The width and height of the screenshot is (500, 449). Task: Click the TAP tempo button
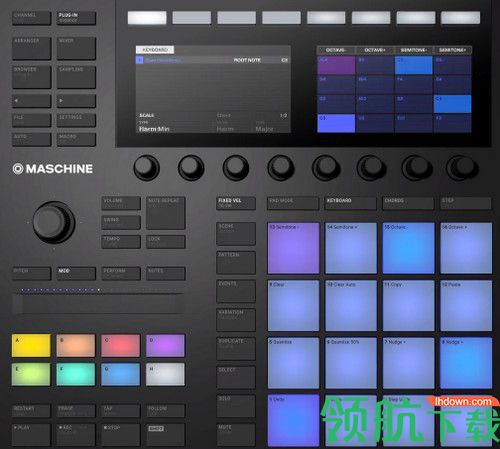(121, 411)
